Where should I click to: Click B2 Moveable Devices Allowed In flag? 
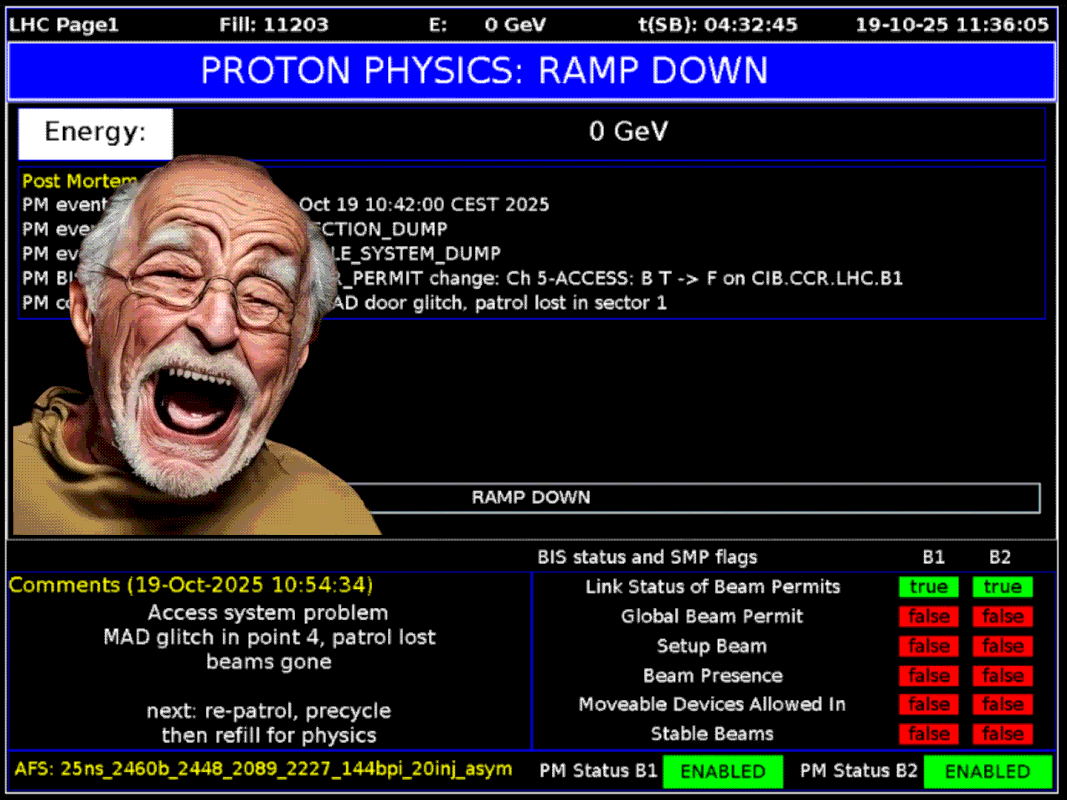click(x=1002, y=705)
